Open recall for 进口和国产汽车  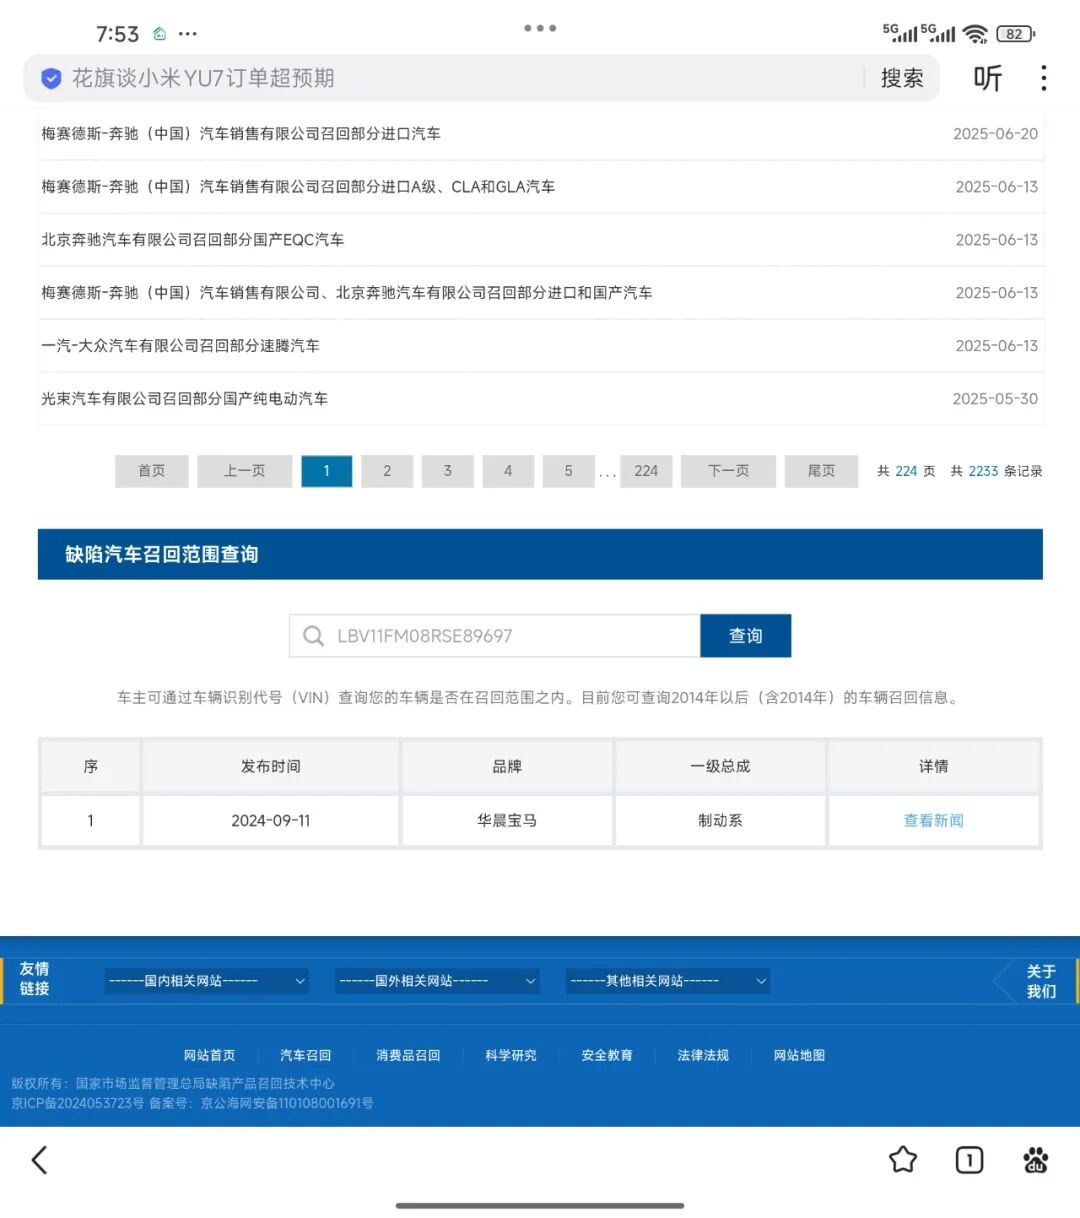tap(540, 293)
